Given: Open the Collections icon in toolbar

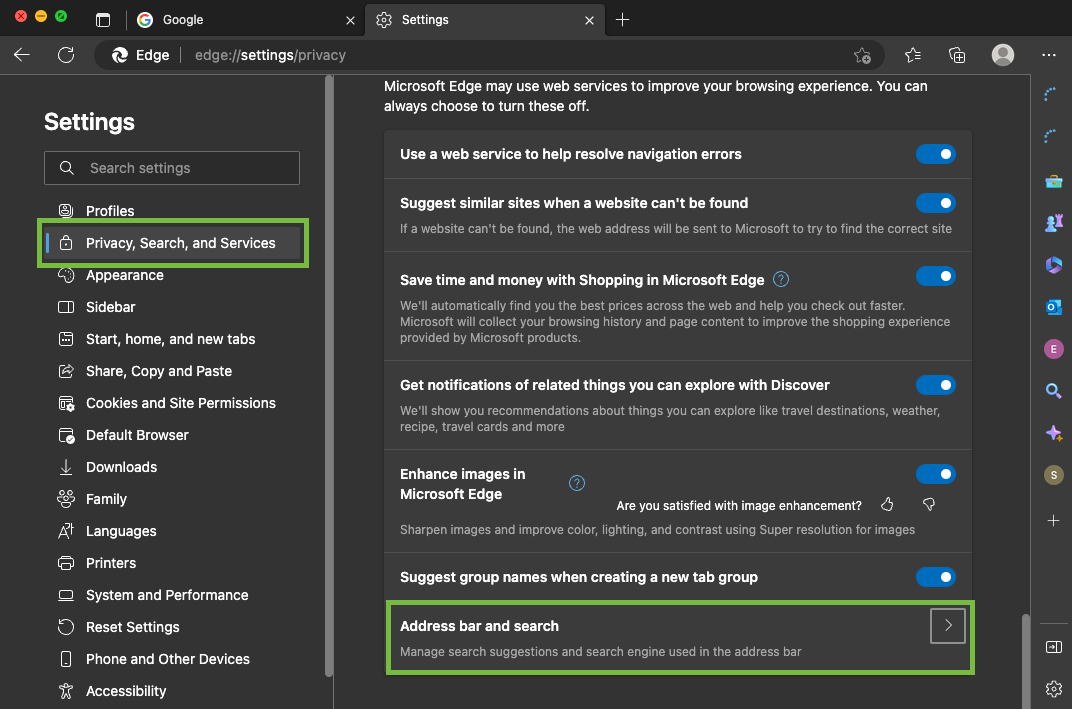Looking at the screenshot, I should click(957, 55).
